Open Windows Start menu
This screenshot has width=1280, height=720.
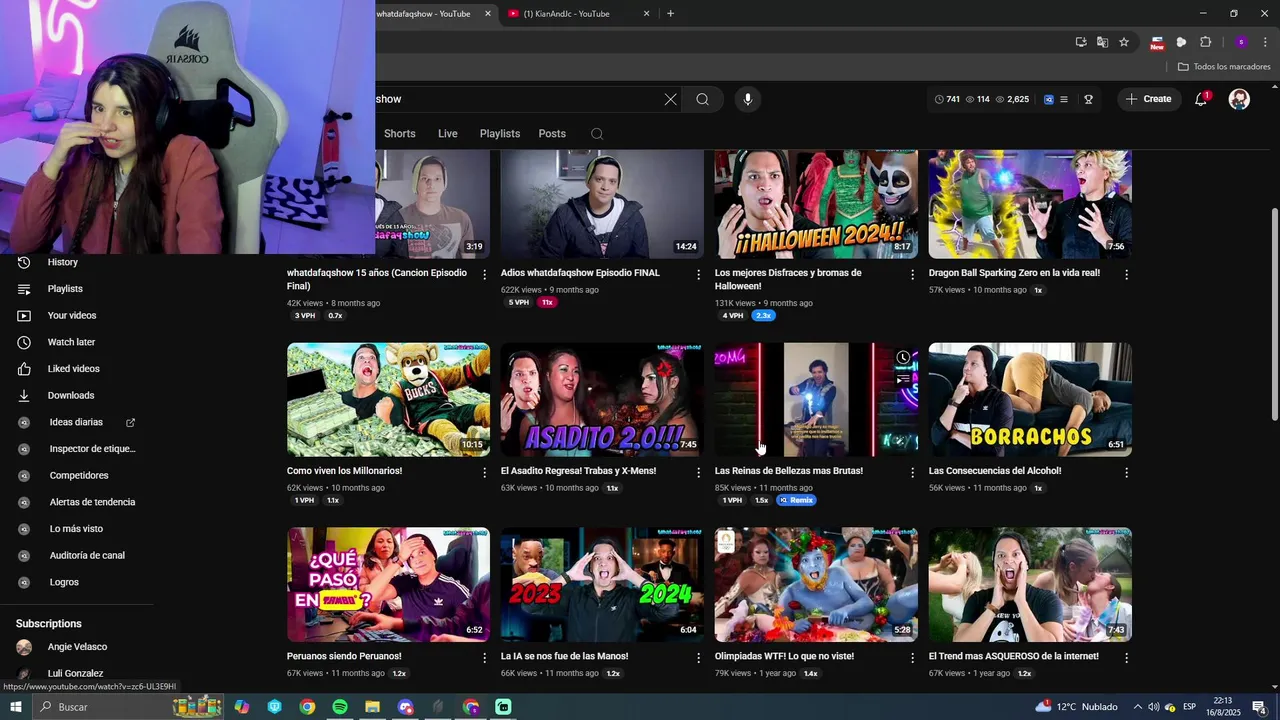[x=15, y=707]
